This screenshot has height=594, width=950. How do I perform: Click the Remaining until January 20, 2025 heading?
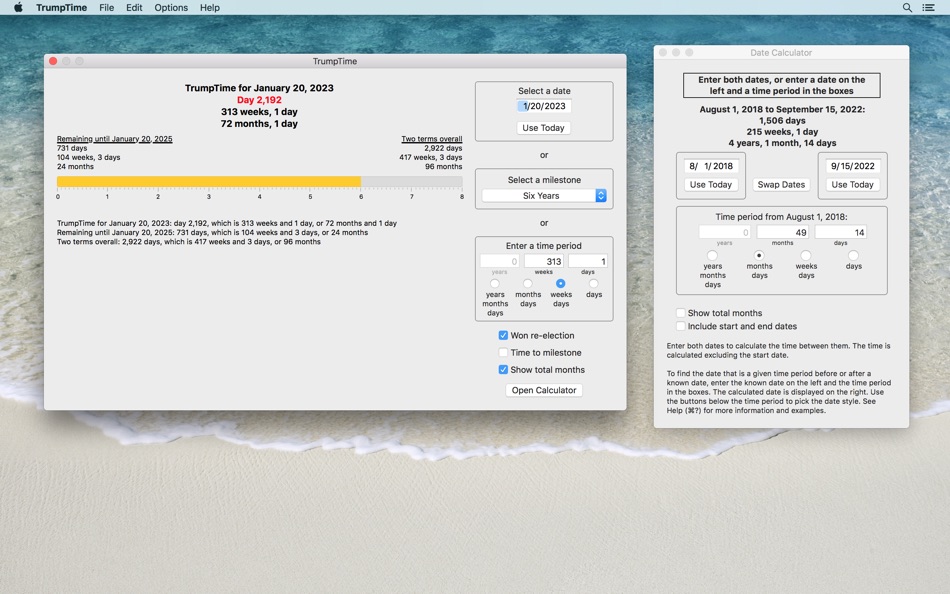pyautogui.click(x=115, y=139)
